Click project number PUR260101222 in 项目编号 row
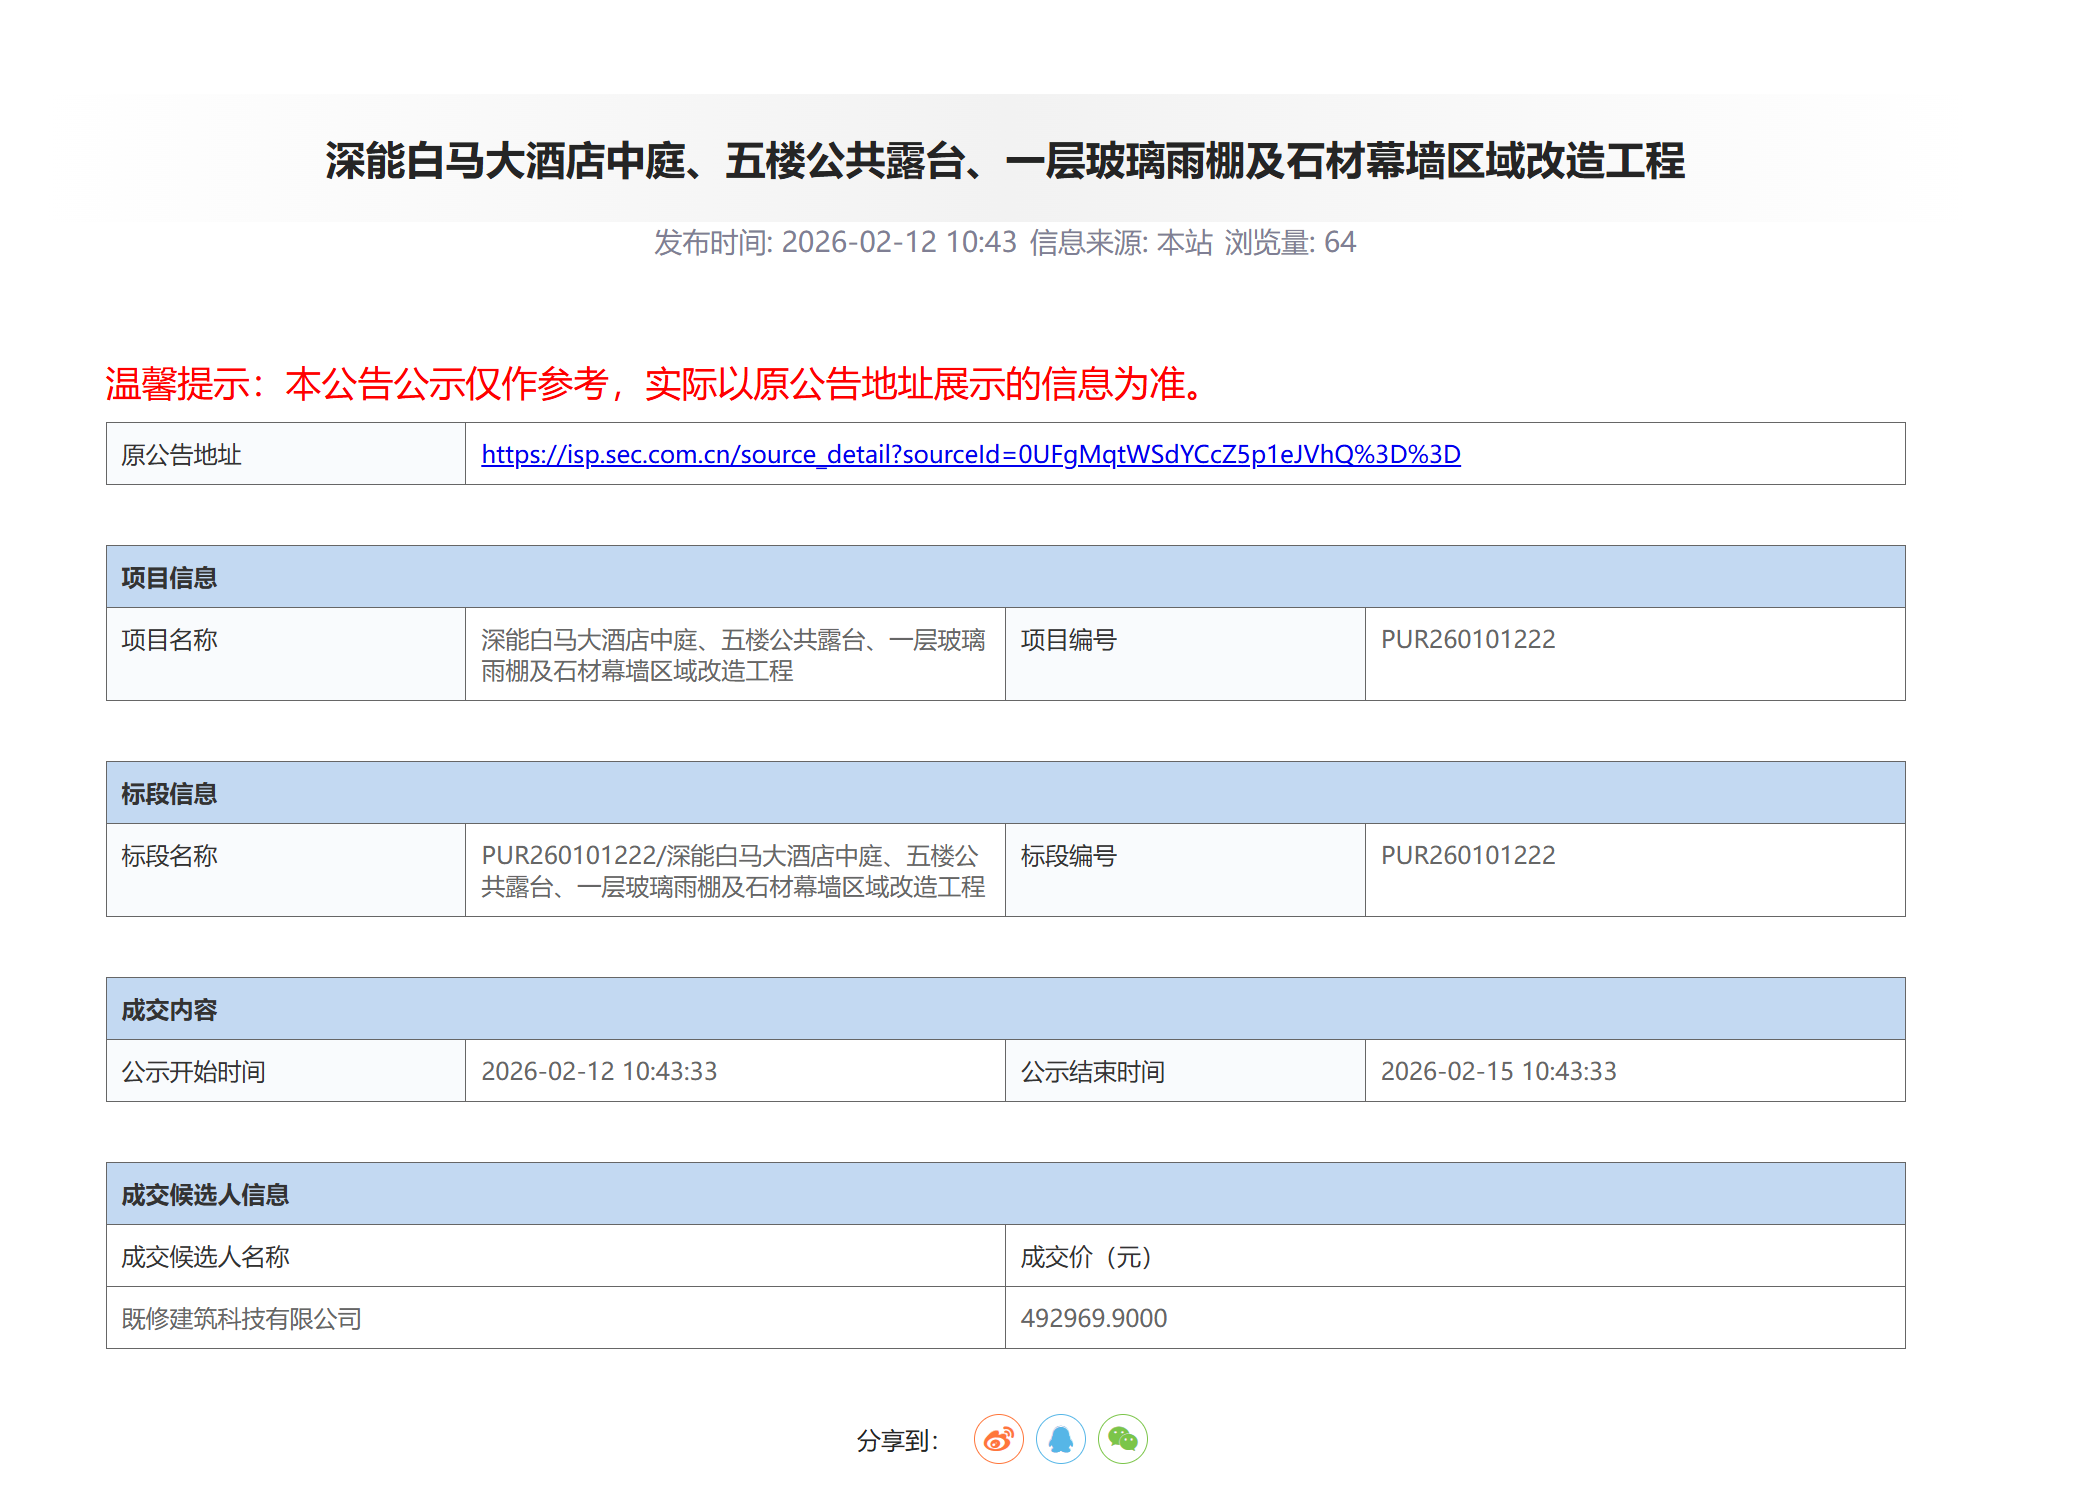2088x1488 pixels. click(x=1467, y=640)
